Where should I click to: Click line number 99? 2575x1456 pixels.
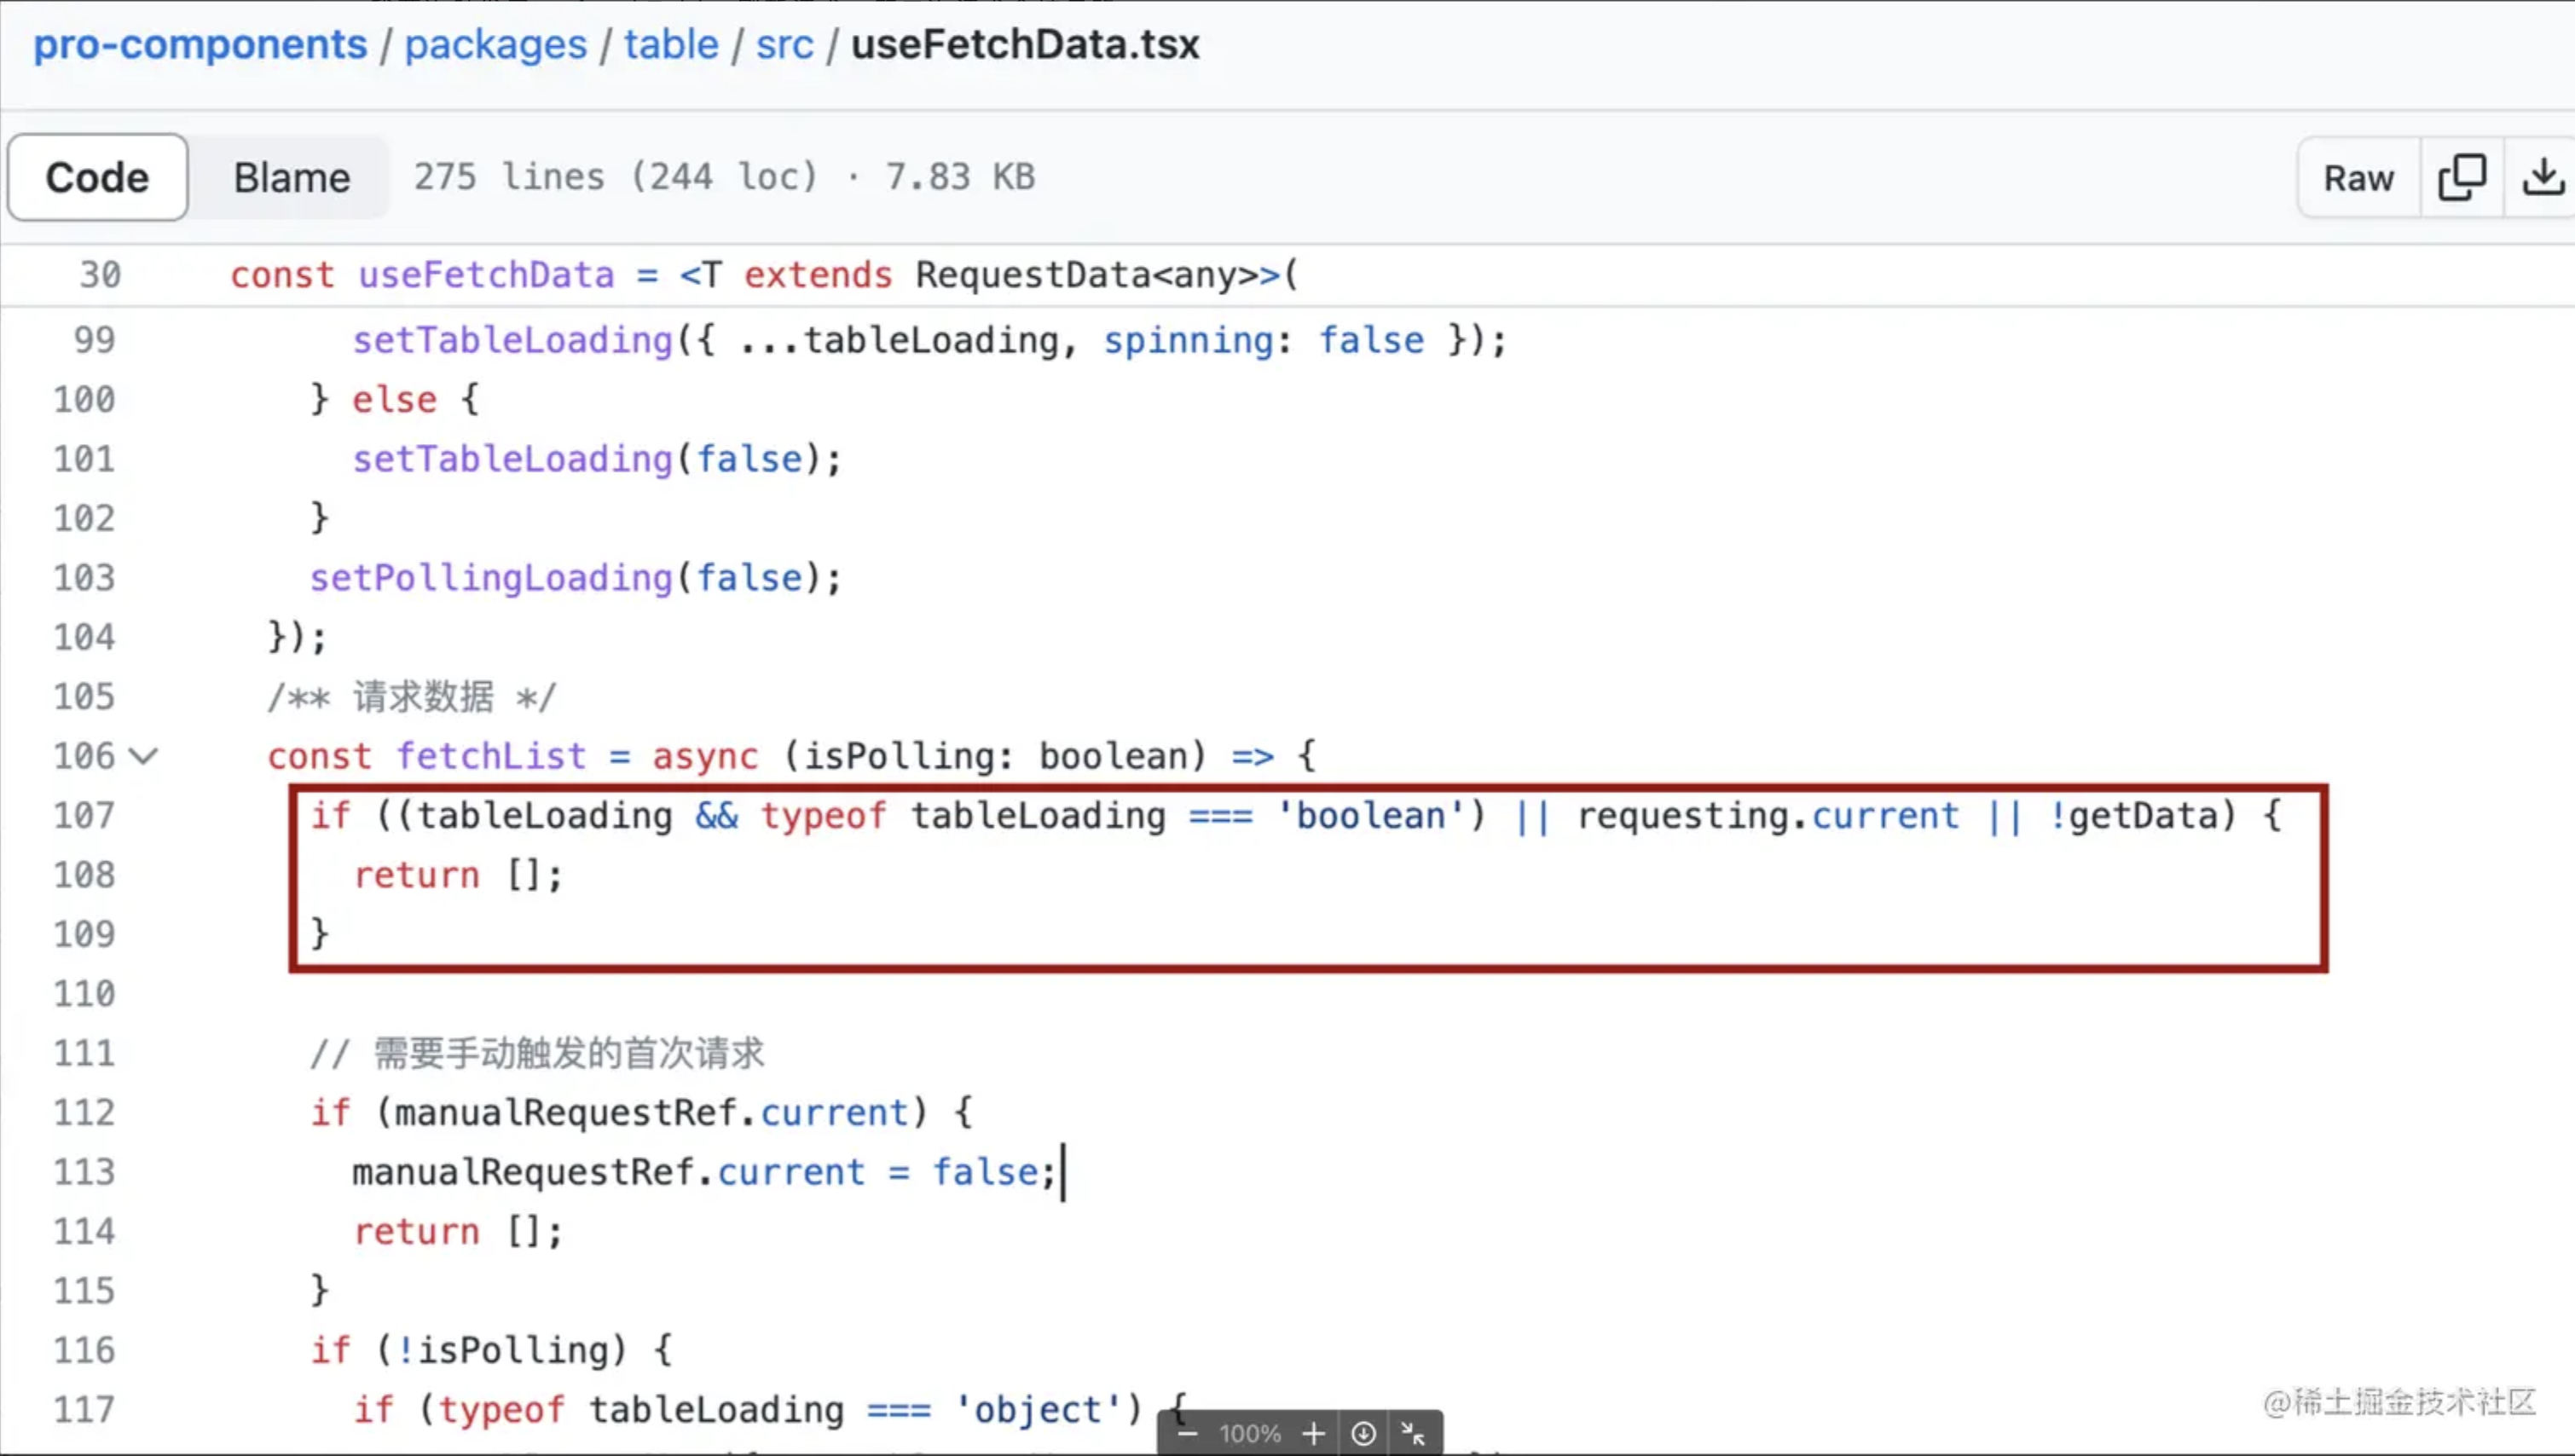(x=94, y=340)
